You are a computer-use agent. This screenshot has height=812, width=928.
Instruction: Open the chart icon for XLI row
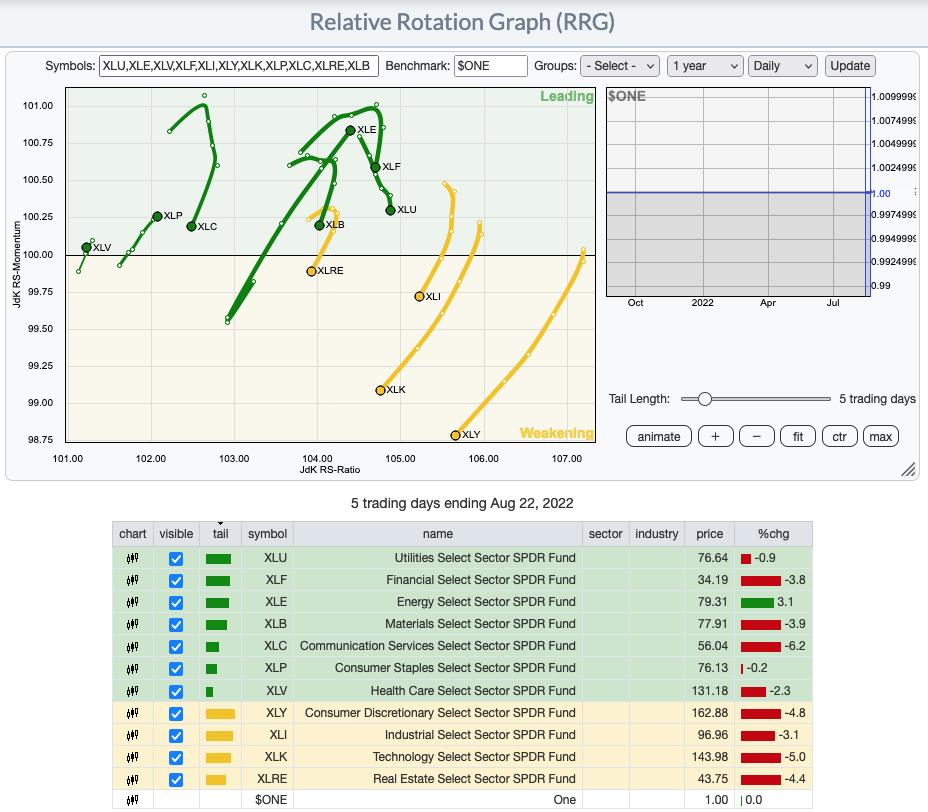[x=133, y=735]
